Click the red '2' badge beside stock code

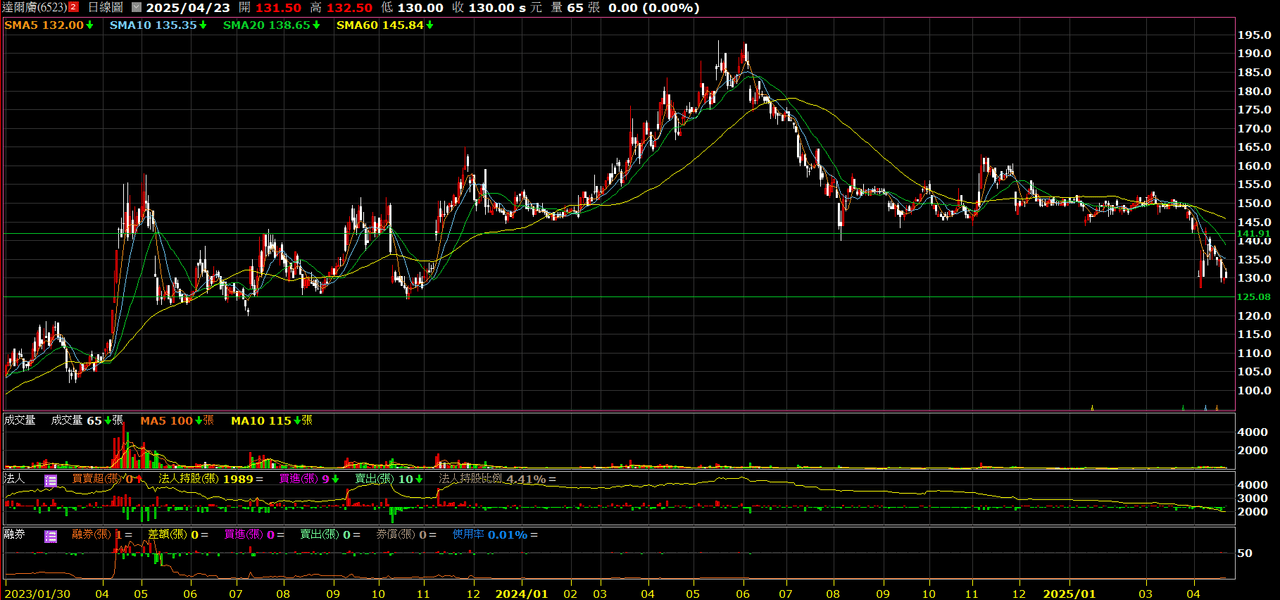pyautogui.click(x=73, y=8)
